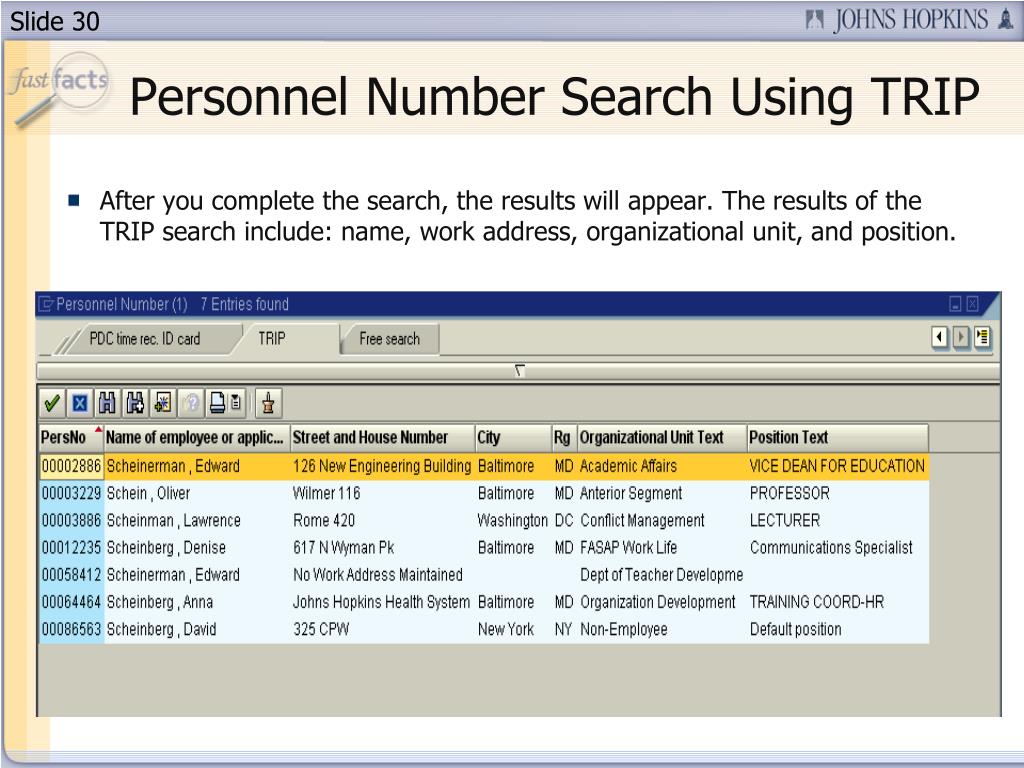The height and width of the screenshot is (768, 1024).
Task: Show previous tabs with left arrow
Action: [940, 338]
